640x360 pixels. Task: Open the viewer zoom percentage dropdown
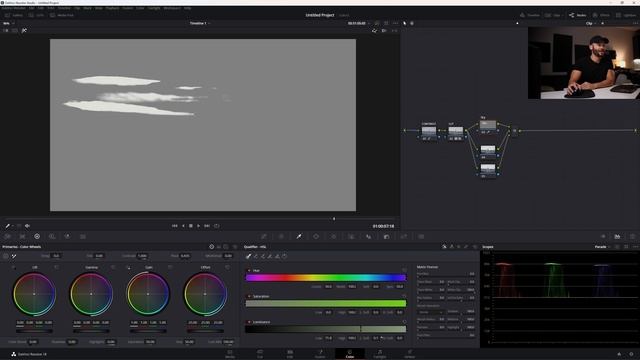click(x=8, y=23)
